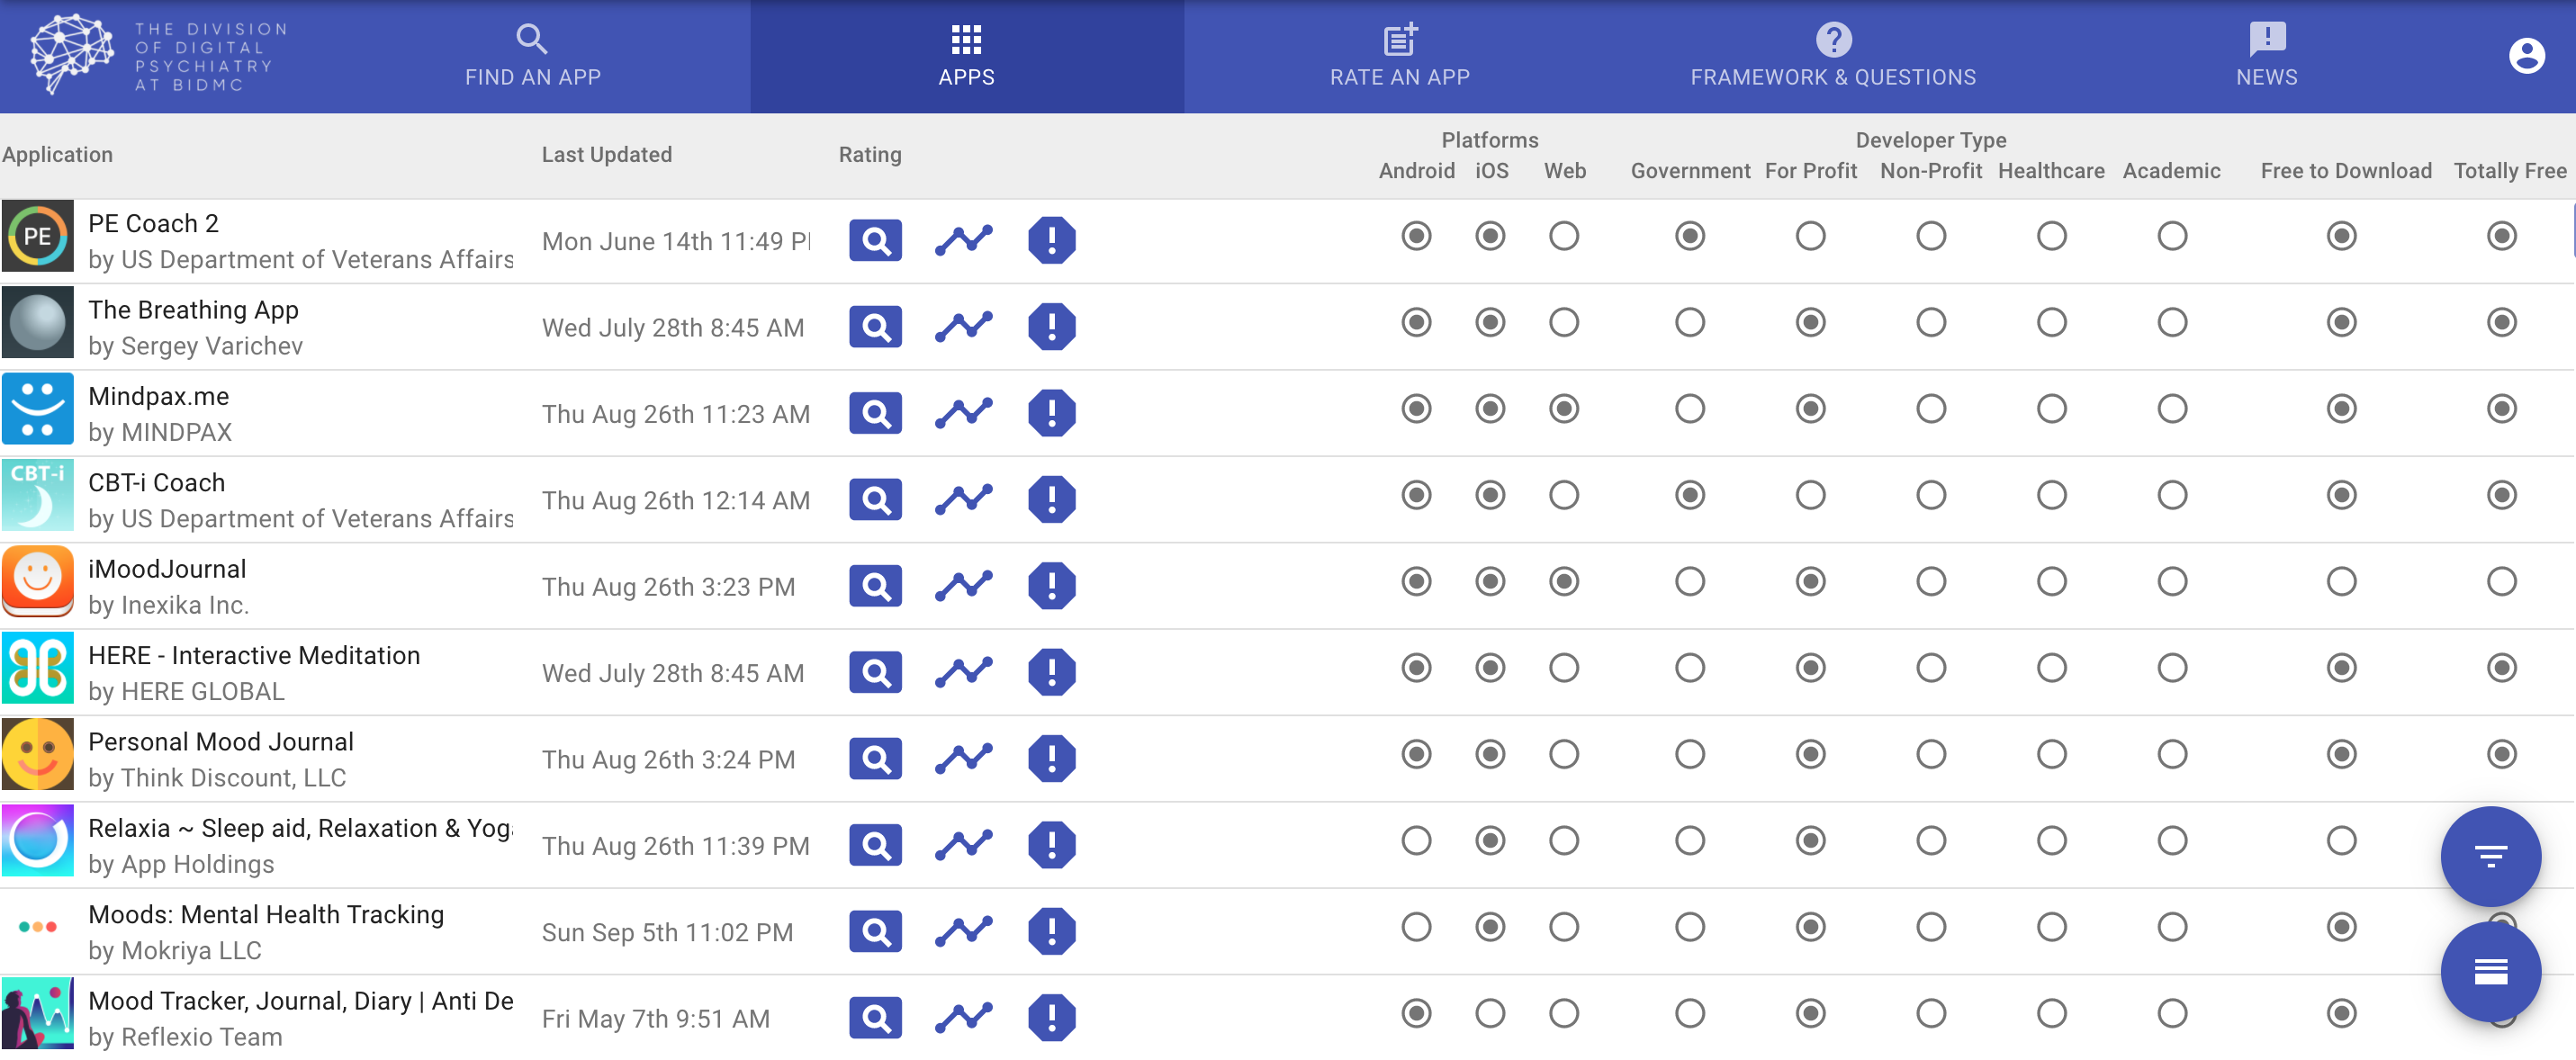Click the Totally Free column header

tap(2509, 171)
